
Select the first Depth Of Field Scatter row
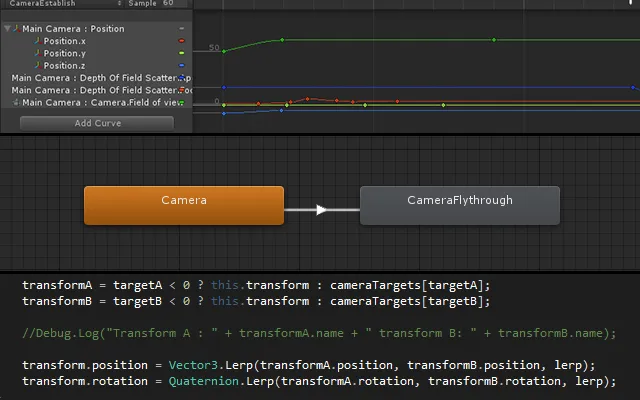96,78
